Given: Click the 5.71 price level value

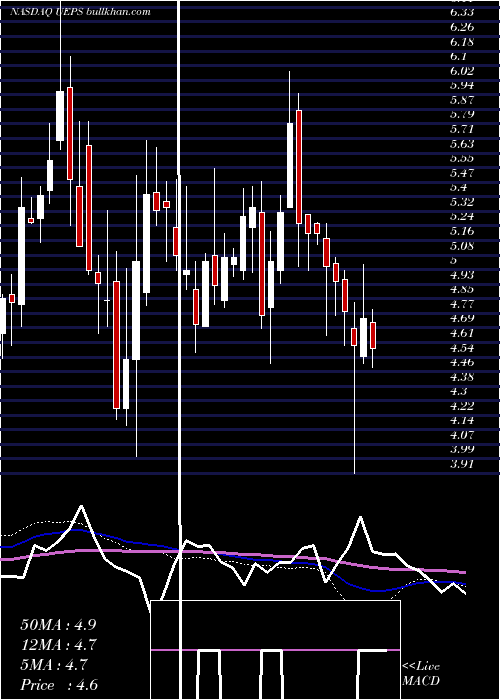Looking at the screenshot, I should click(462, 129).
